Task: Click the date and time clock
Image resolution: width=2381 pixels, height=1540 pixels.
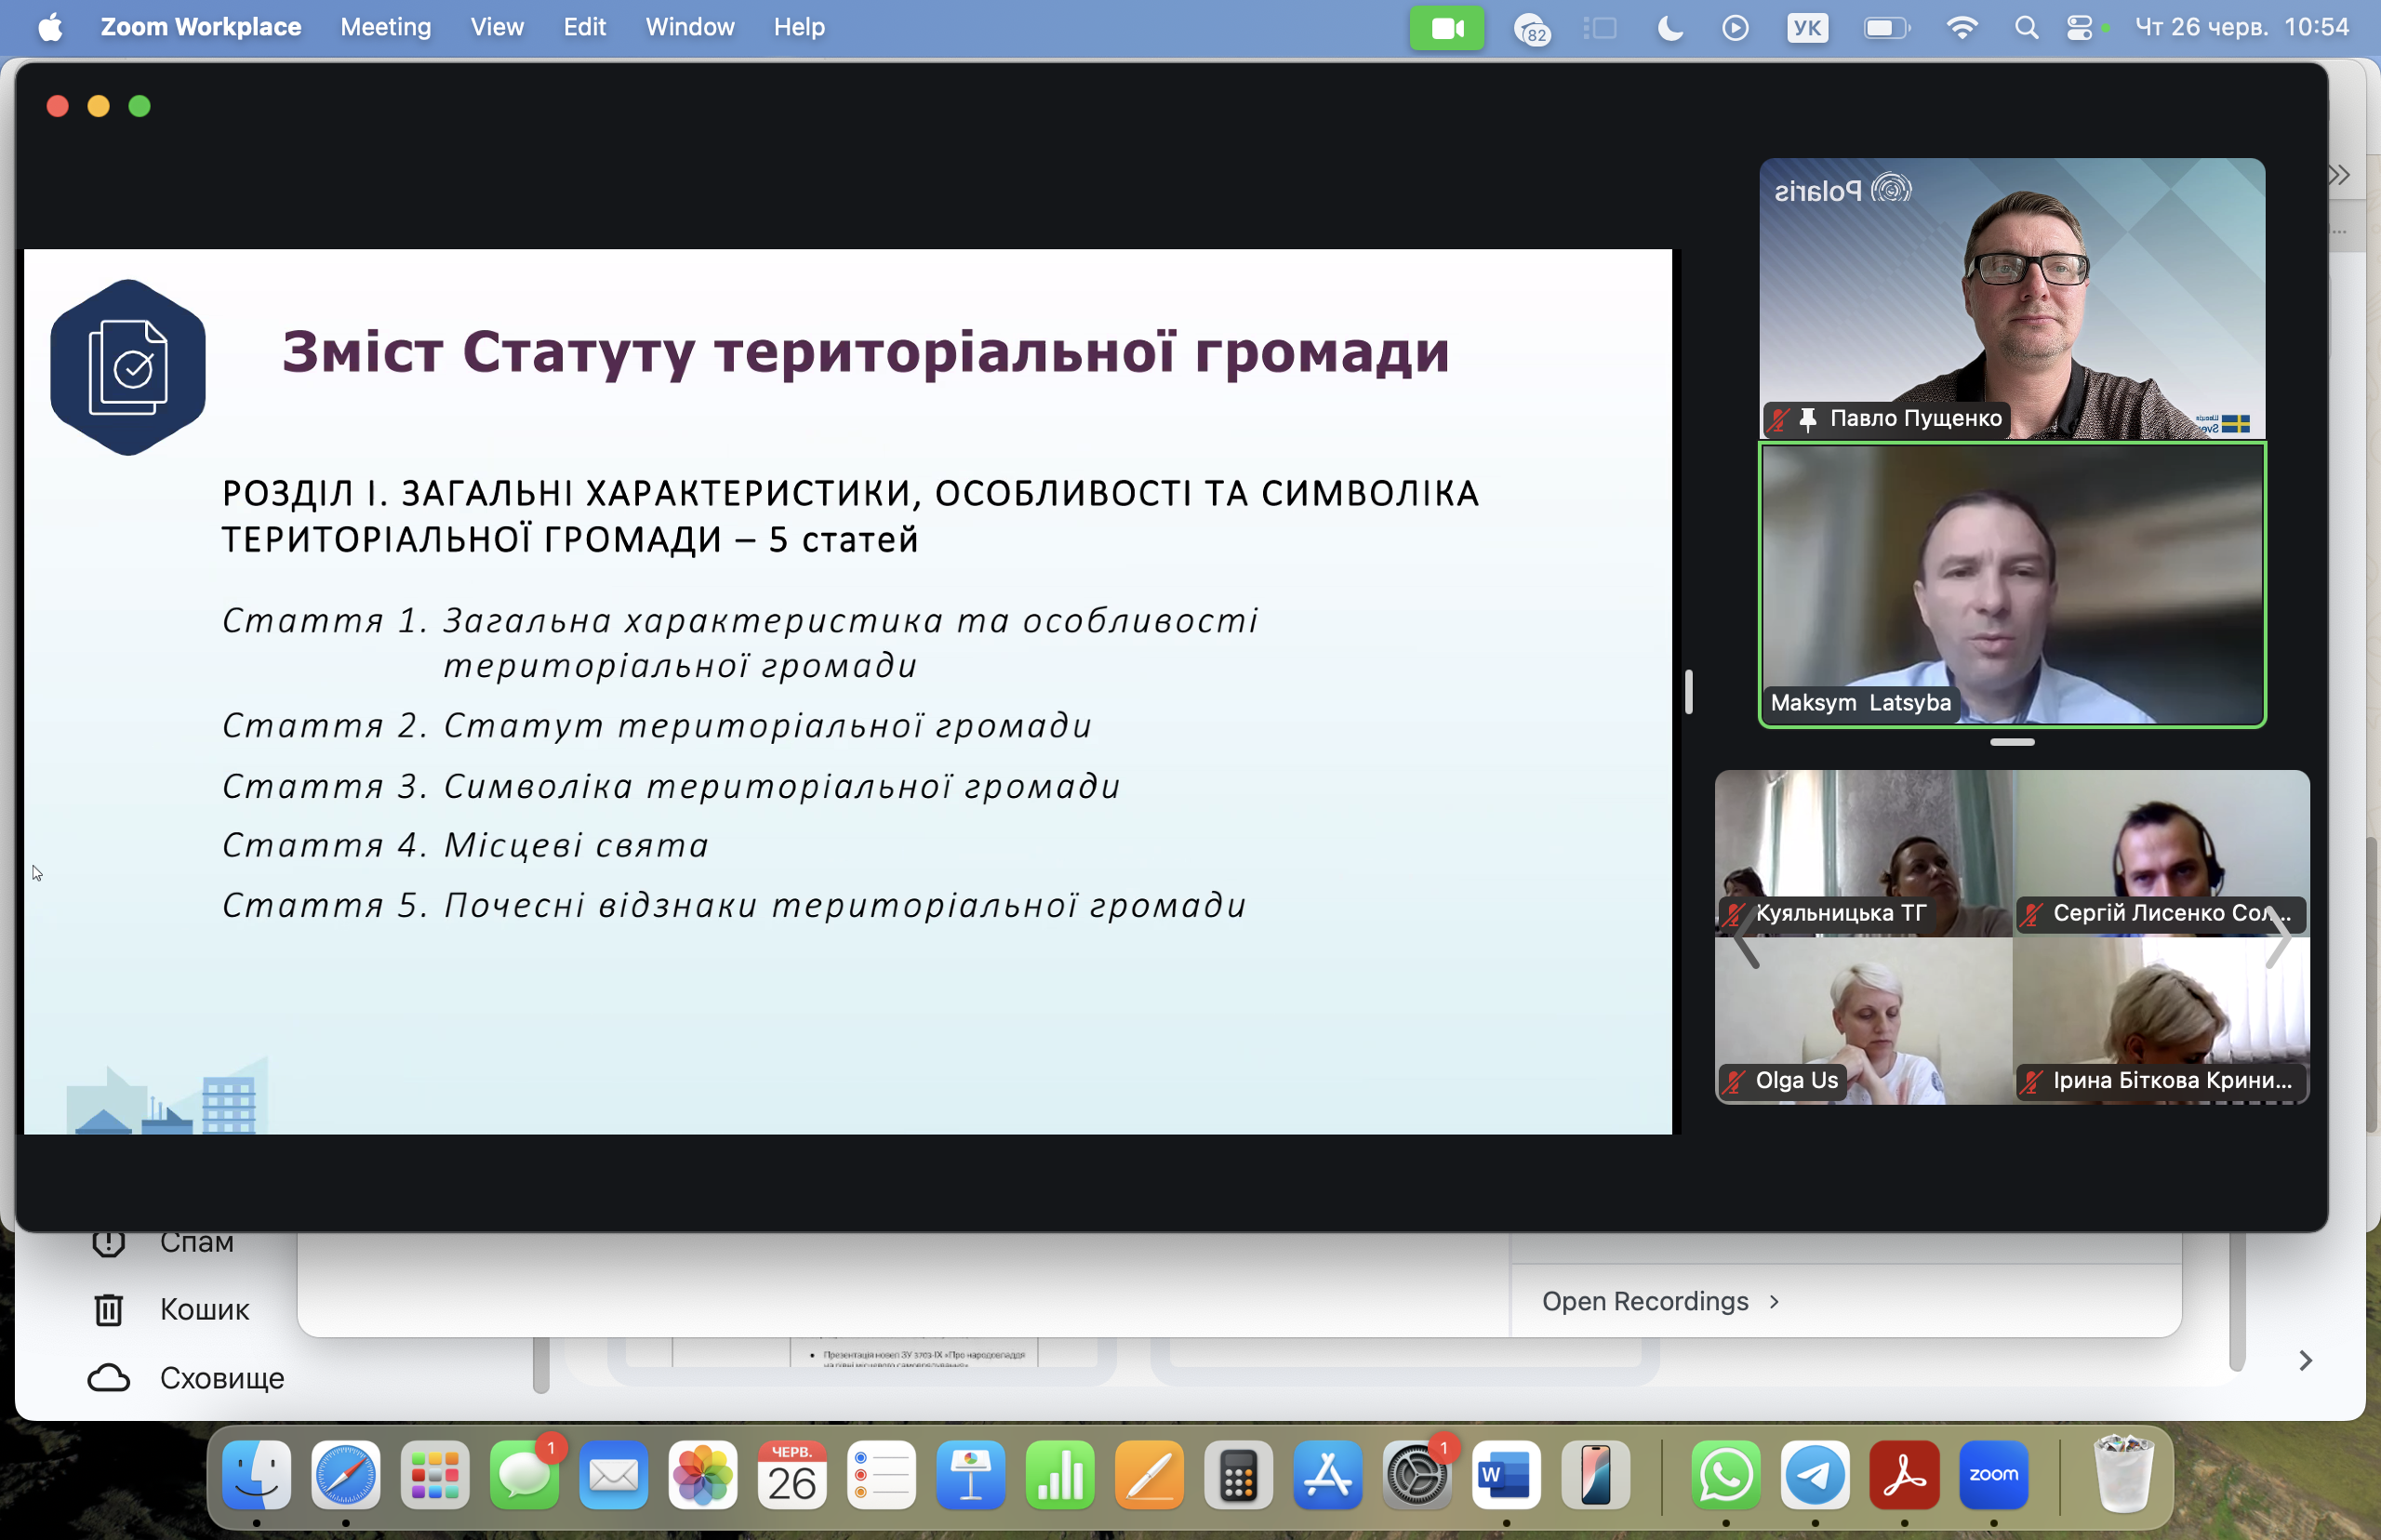Action: (2242, 27)
